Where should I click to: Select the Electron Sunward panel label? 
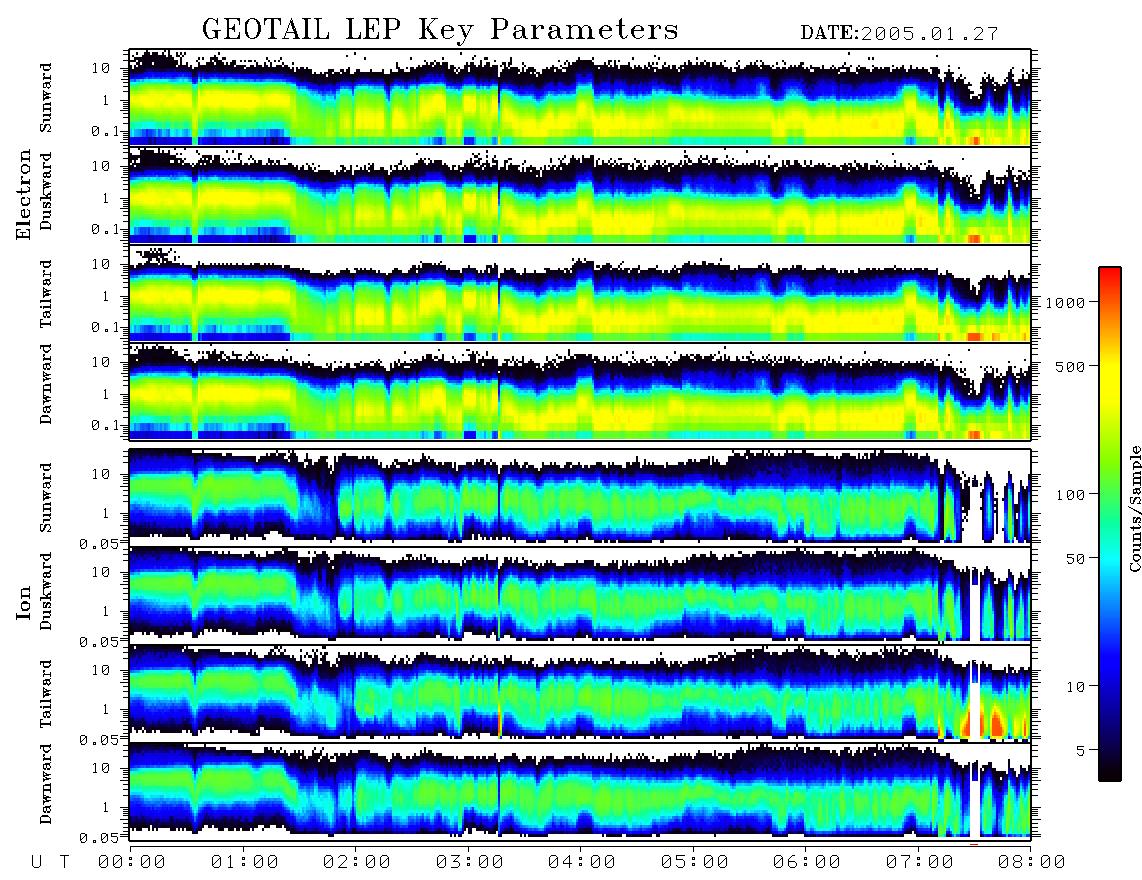(x=46, y=98)
